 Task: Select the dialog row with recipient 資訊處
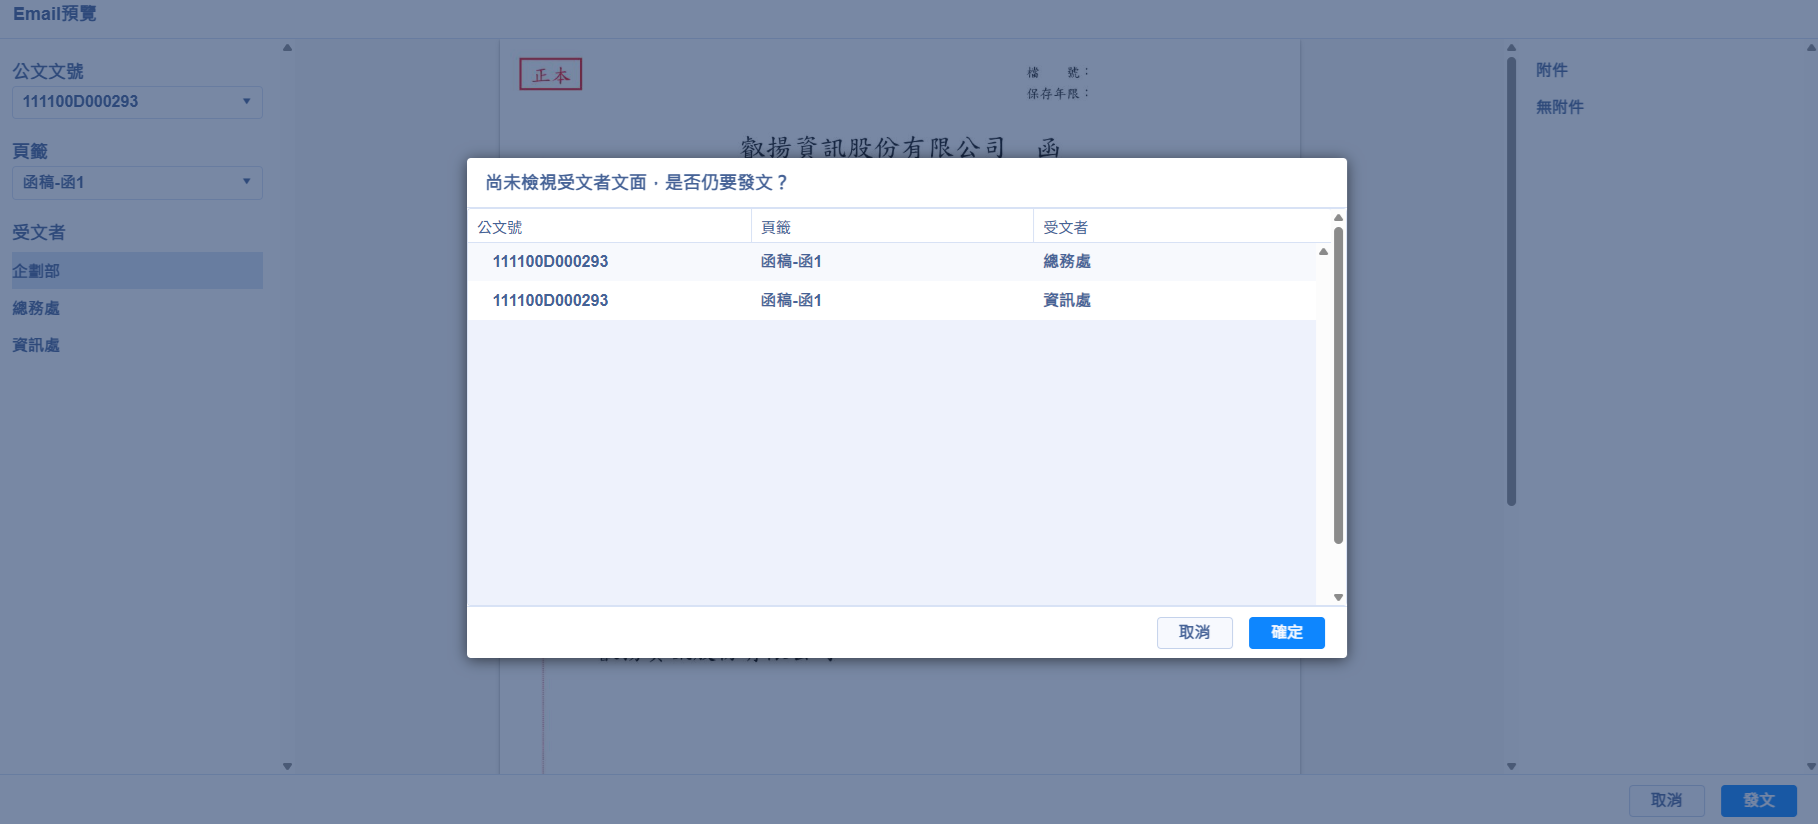(890, 300)
